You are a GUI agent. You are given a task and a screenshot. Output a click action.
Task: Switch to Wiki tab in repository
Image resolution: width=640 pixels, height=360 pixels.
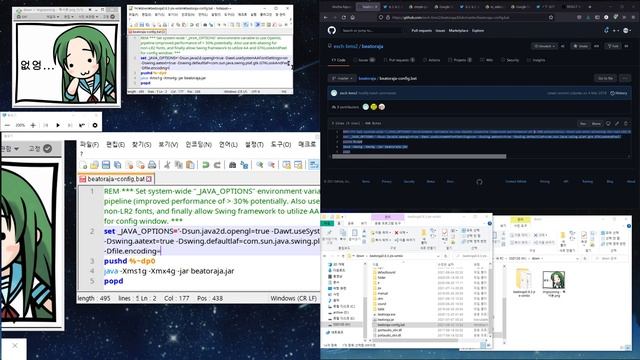pos(487,60)
